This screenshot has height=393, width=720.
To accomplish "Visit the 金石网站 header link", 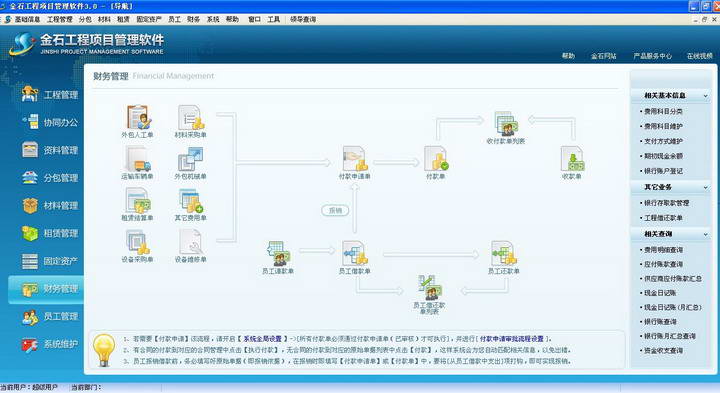I will coord(603,56).
